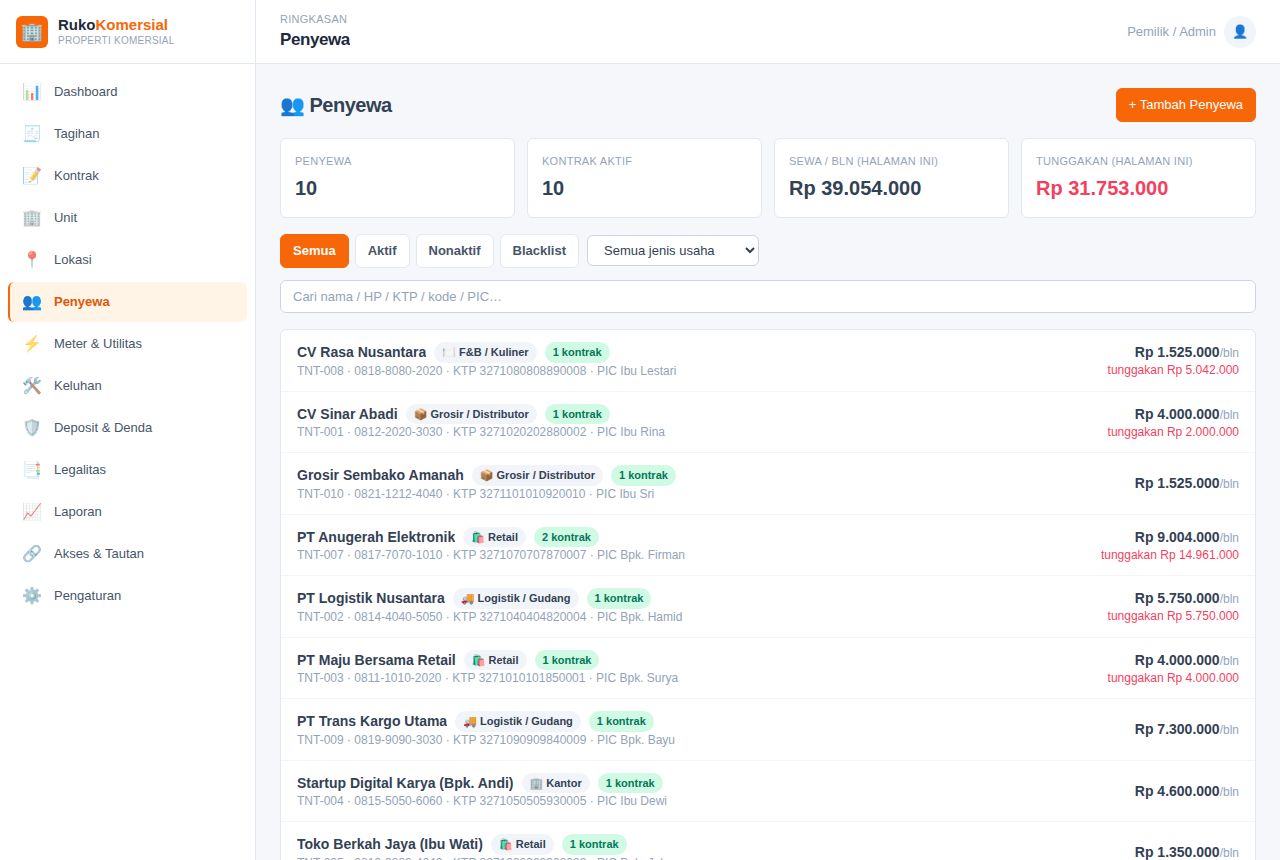The height and width of the screenshot is (860, 1280).
Task: Click the + Tambah Penyewa button
Action: pyautogui.click(x=1186, y=105)
